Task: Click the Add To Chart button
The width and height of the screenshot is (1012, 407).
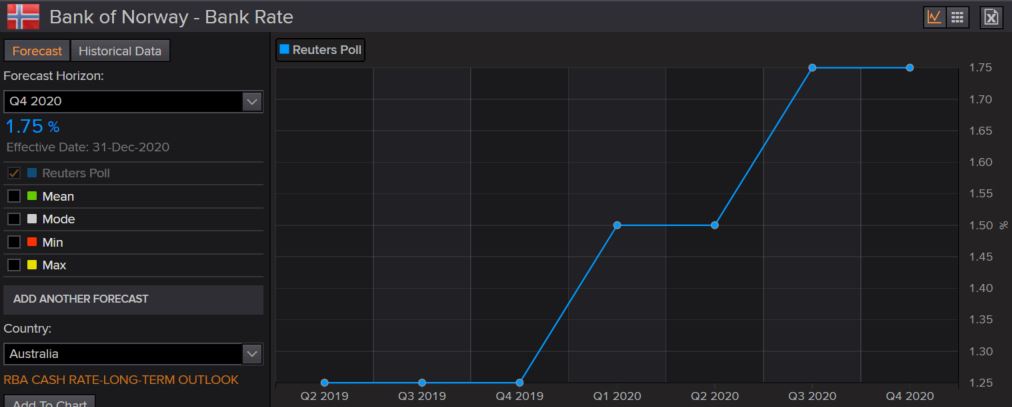Action: (x=49, y=402)
